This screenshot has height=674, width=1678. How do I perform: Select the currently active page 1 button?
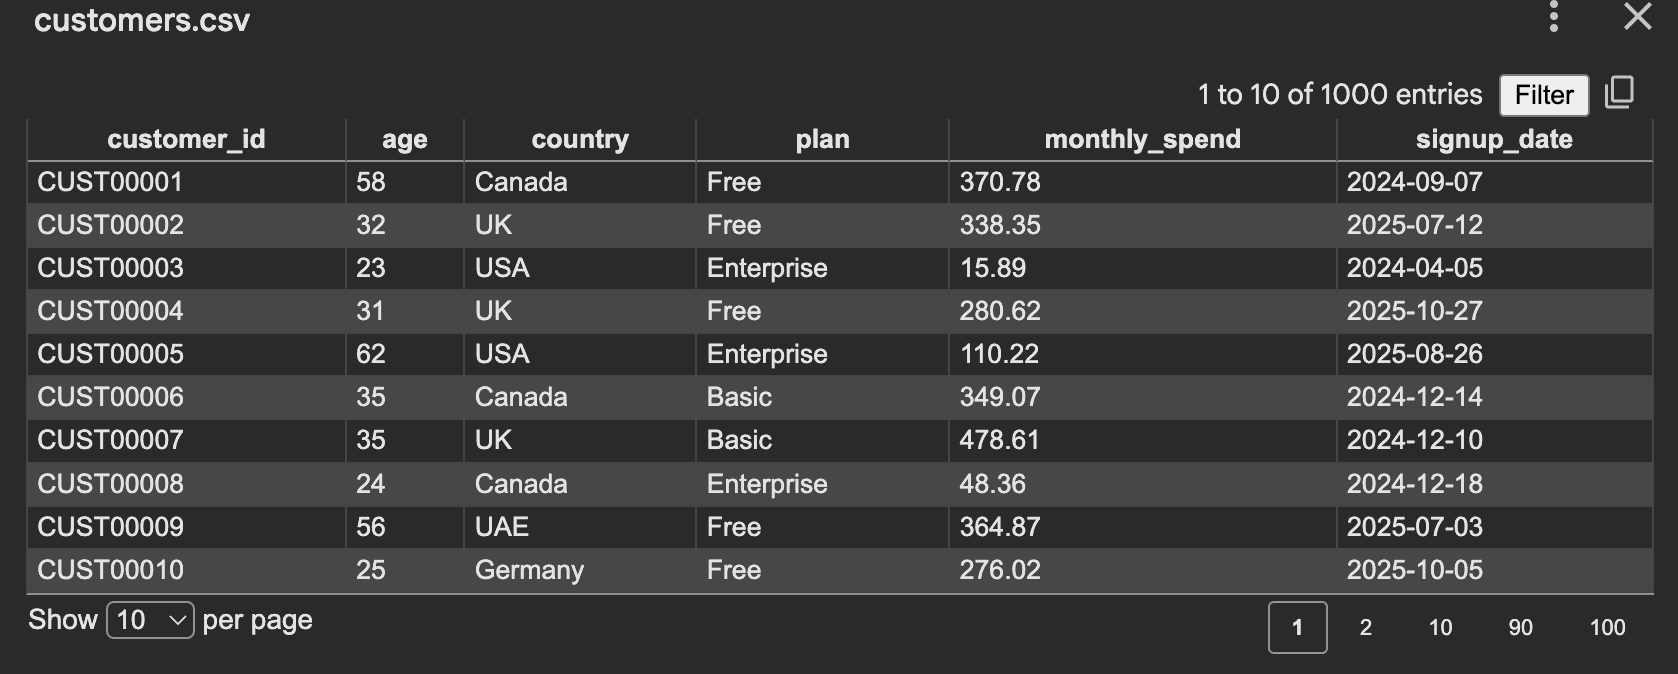tap(1298, 628)
